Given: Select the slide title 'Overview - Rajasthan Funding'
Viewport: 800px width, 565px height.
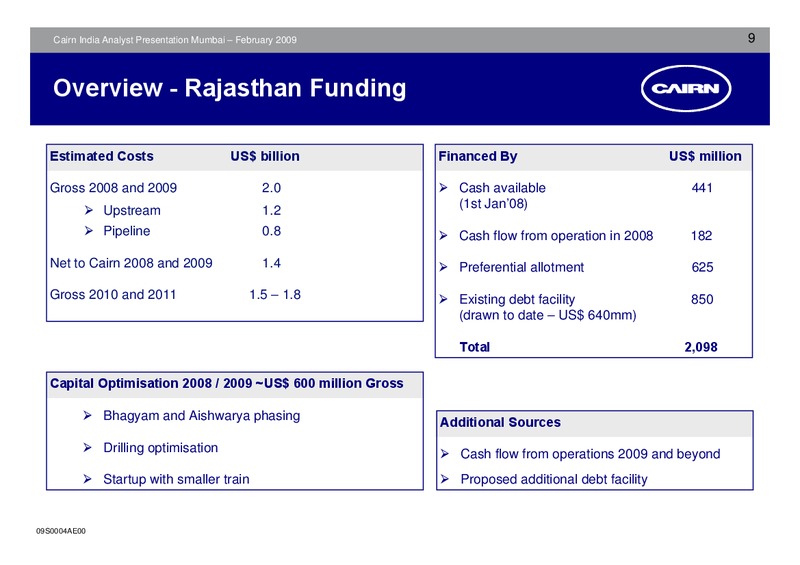Looking at the screenshot, I should click(x=230, y=88).
